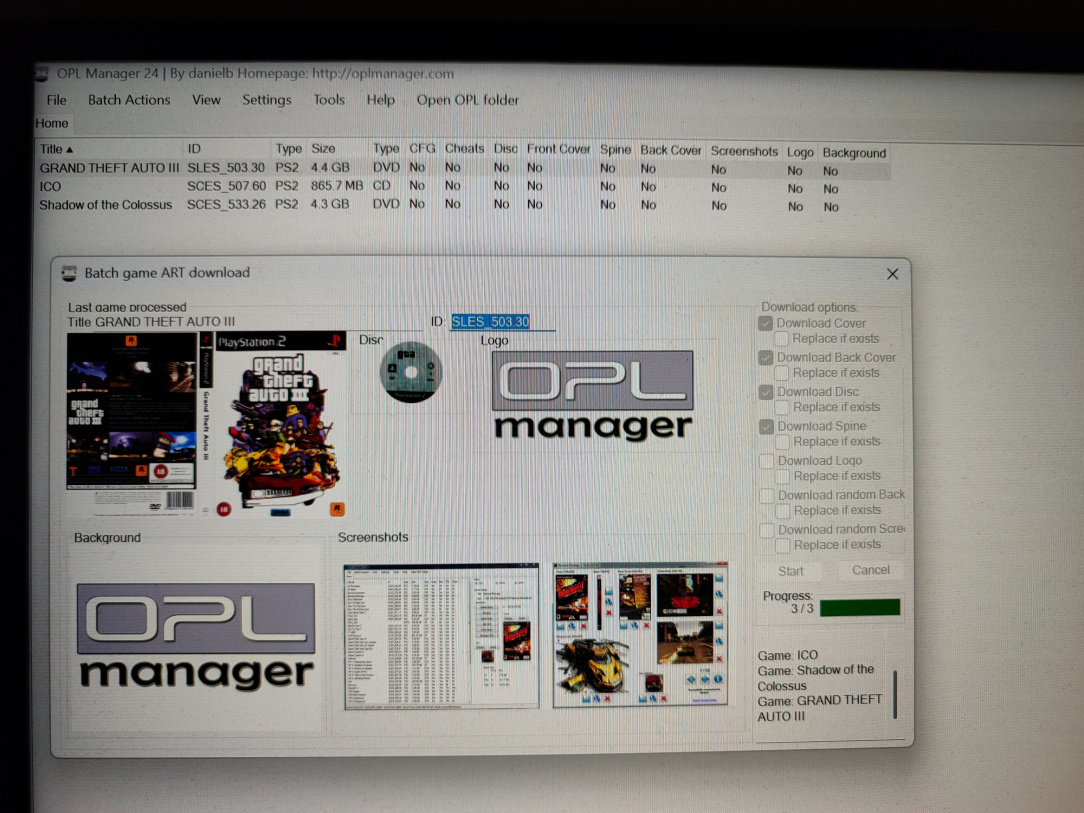Click the Screenshots column header
Image resolution: width=1084 pixels, height=813 pixels.
[744, 151]
